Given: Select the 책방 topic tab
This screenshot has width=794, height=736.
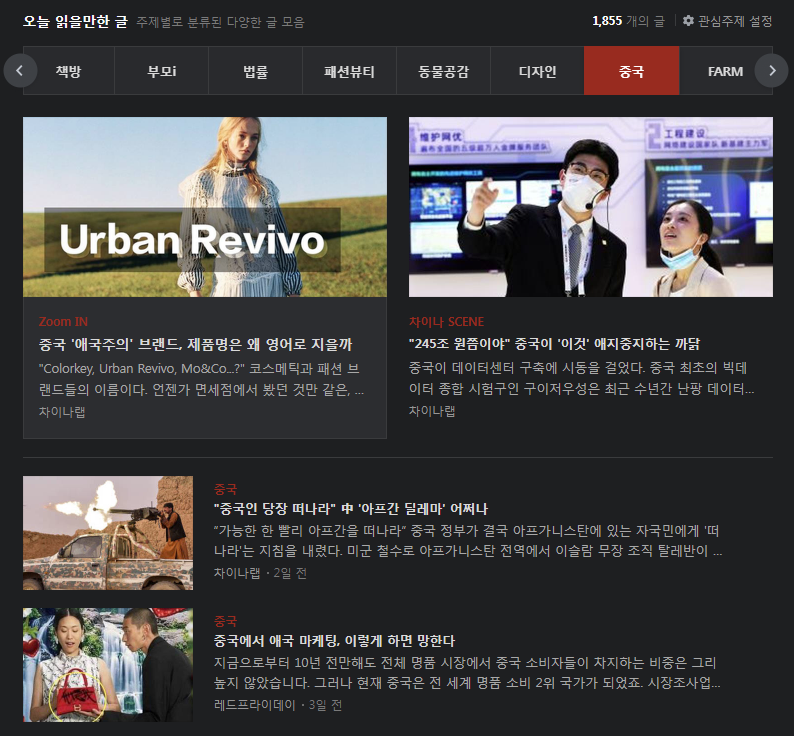Looking at the screenshot, I should (69, 71).
